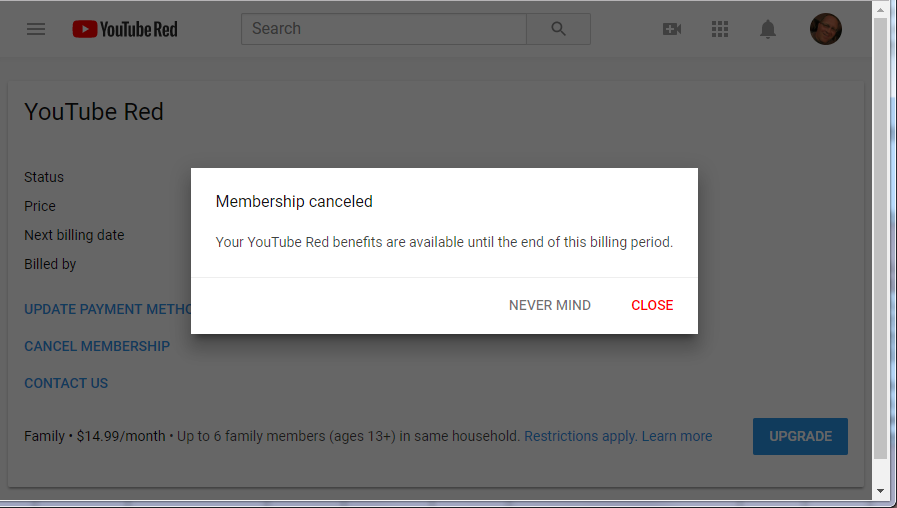The height and width of the screenshot is (508, 897).
Task: Open the account avatar menu
Action: 825,29
